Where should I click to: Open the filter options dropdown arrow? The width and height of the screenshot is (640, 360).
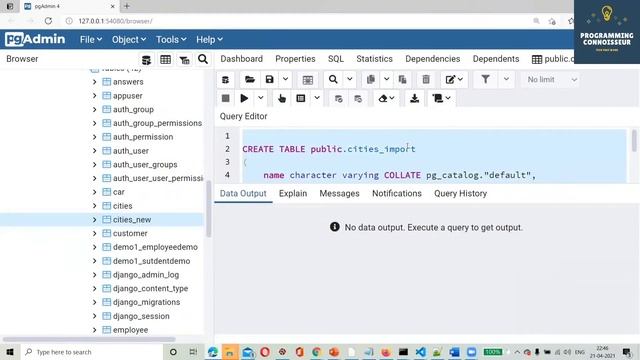click(506, 80)
